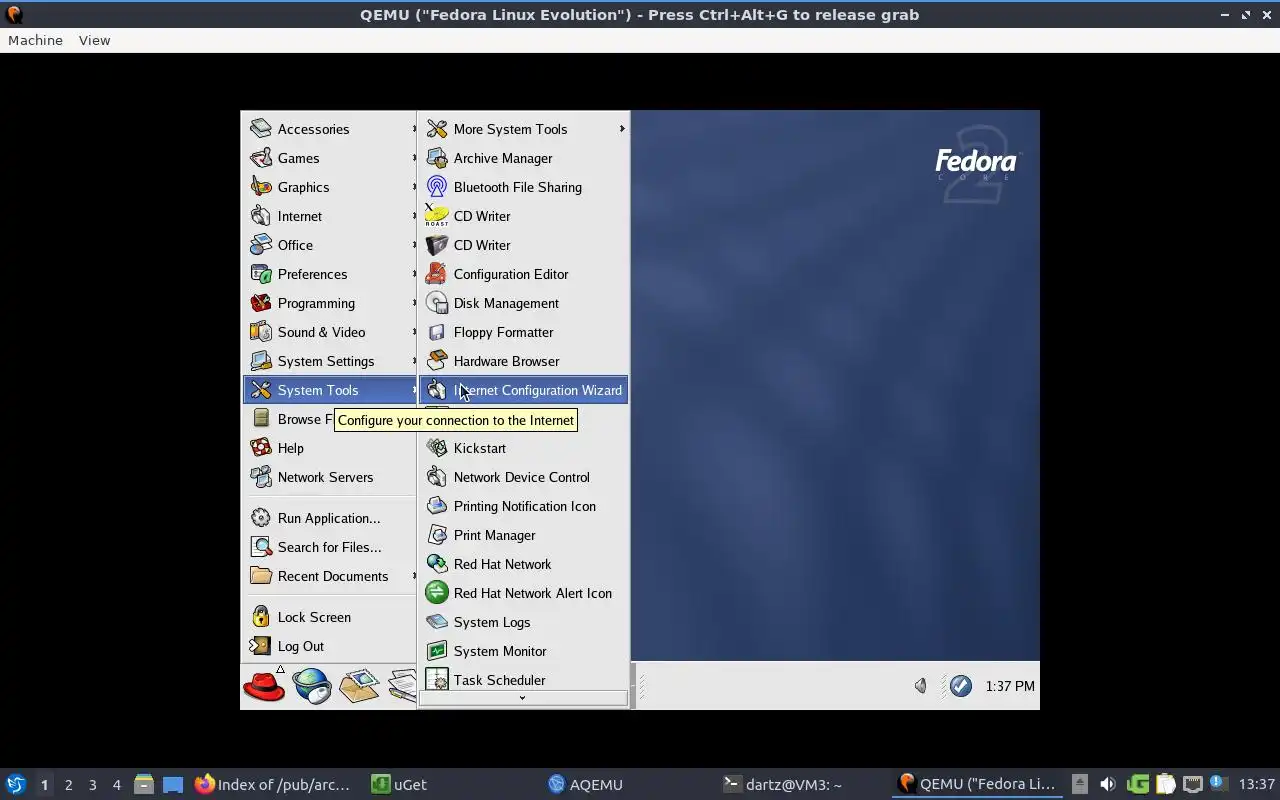Open host start menu icon
This screenshot has height=800, width=1280.
click(x=16, y=784)
